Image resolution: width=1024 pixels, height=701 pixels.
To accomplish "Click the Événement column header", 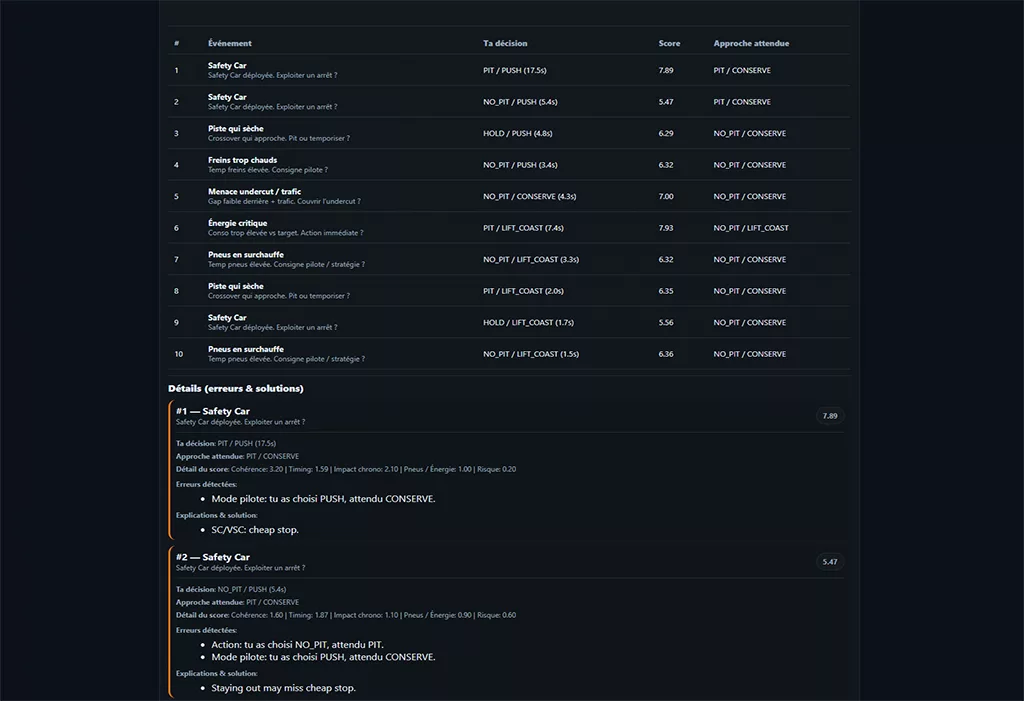I will (230, 44).
